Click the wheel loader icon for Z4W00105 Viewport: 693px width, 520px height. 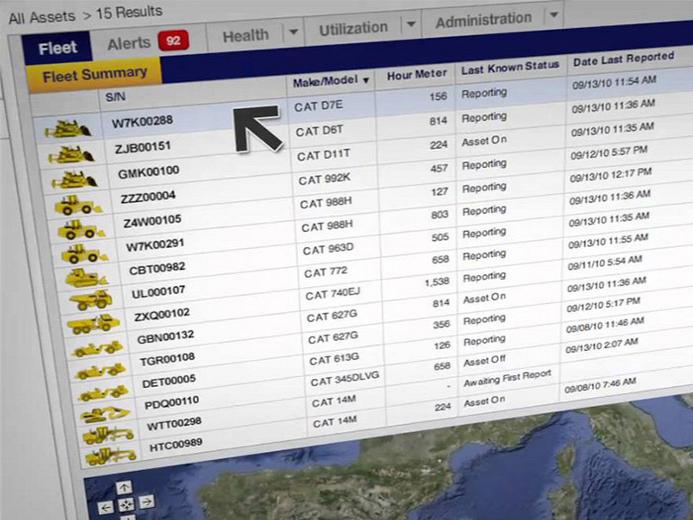[82, 230]
